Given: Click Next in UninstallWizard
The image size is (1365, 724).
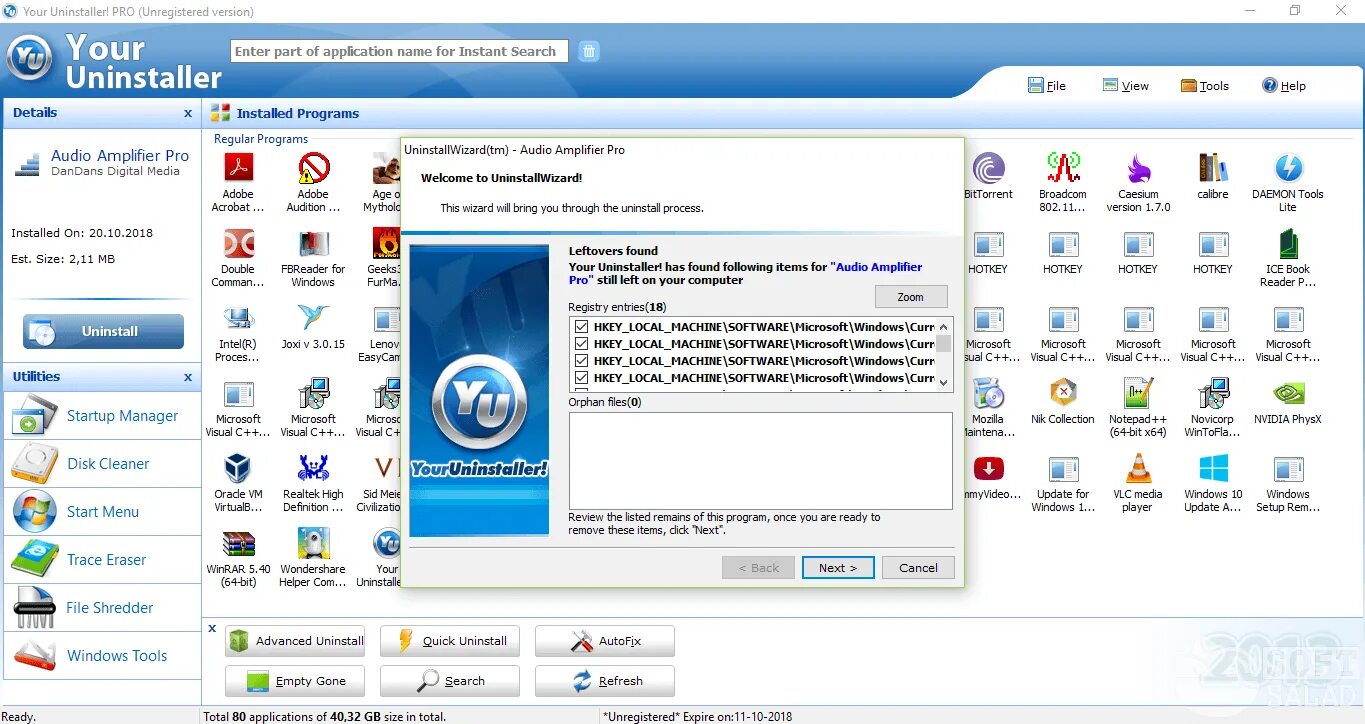Looking at the screenshot, I should [x=838, y=568].
